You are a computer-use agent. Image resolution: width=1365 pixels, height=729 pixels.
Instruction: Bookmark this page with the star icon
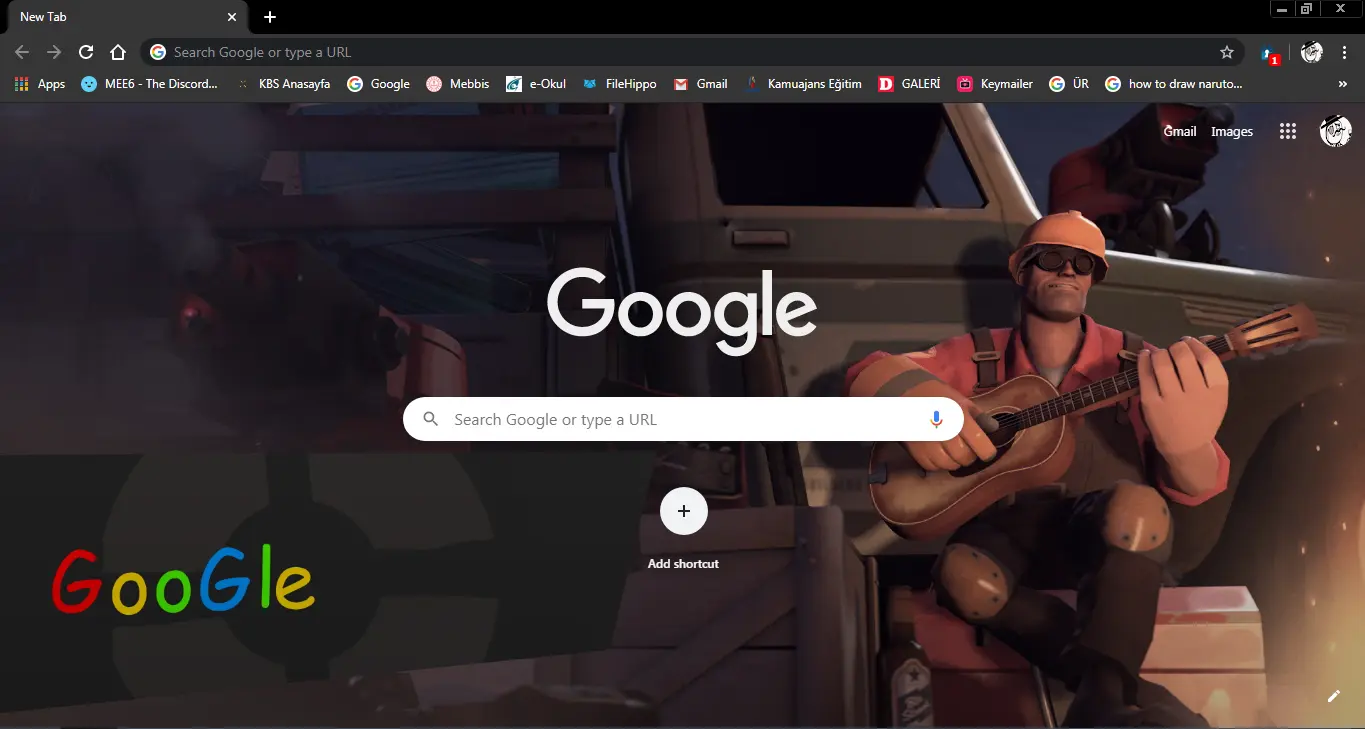tap(1227, 52)
